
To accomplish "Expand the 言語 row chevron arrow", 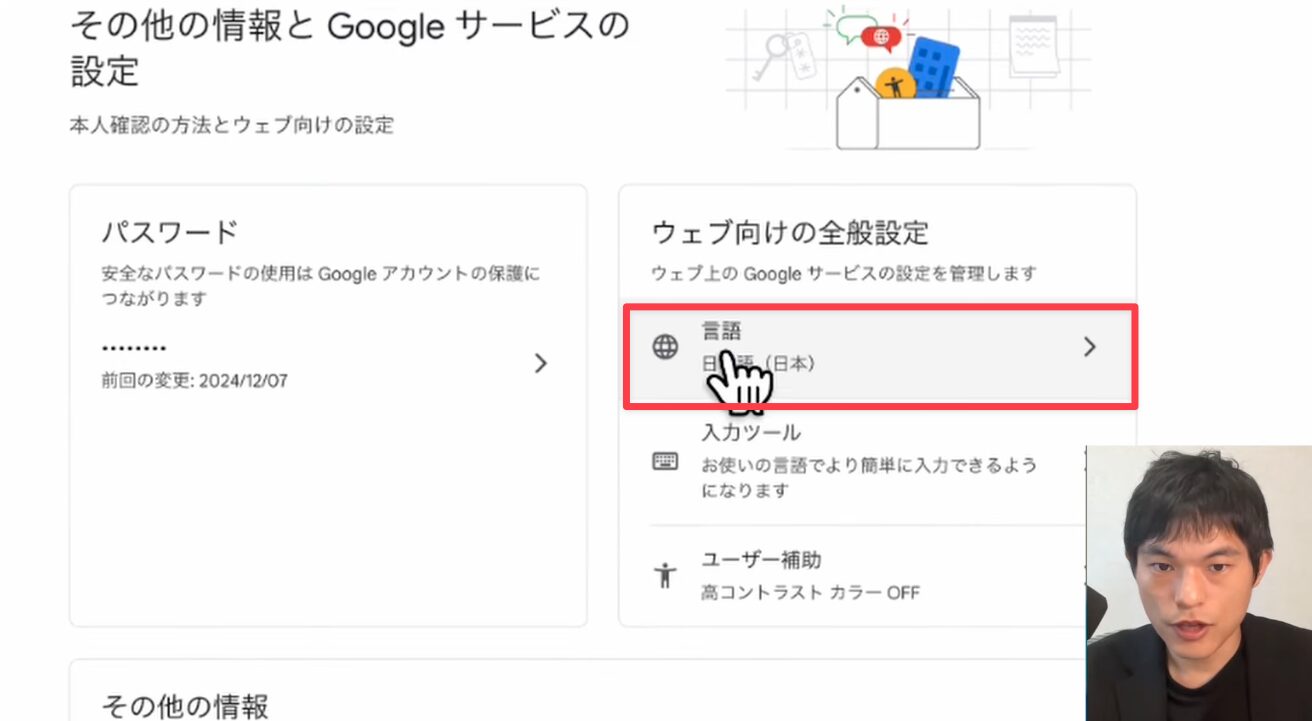I will (1090, 347).
